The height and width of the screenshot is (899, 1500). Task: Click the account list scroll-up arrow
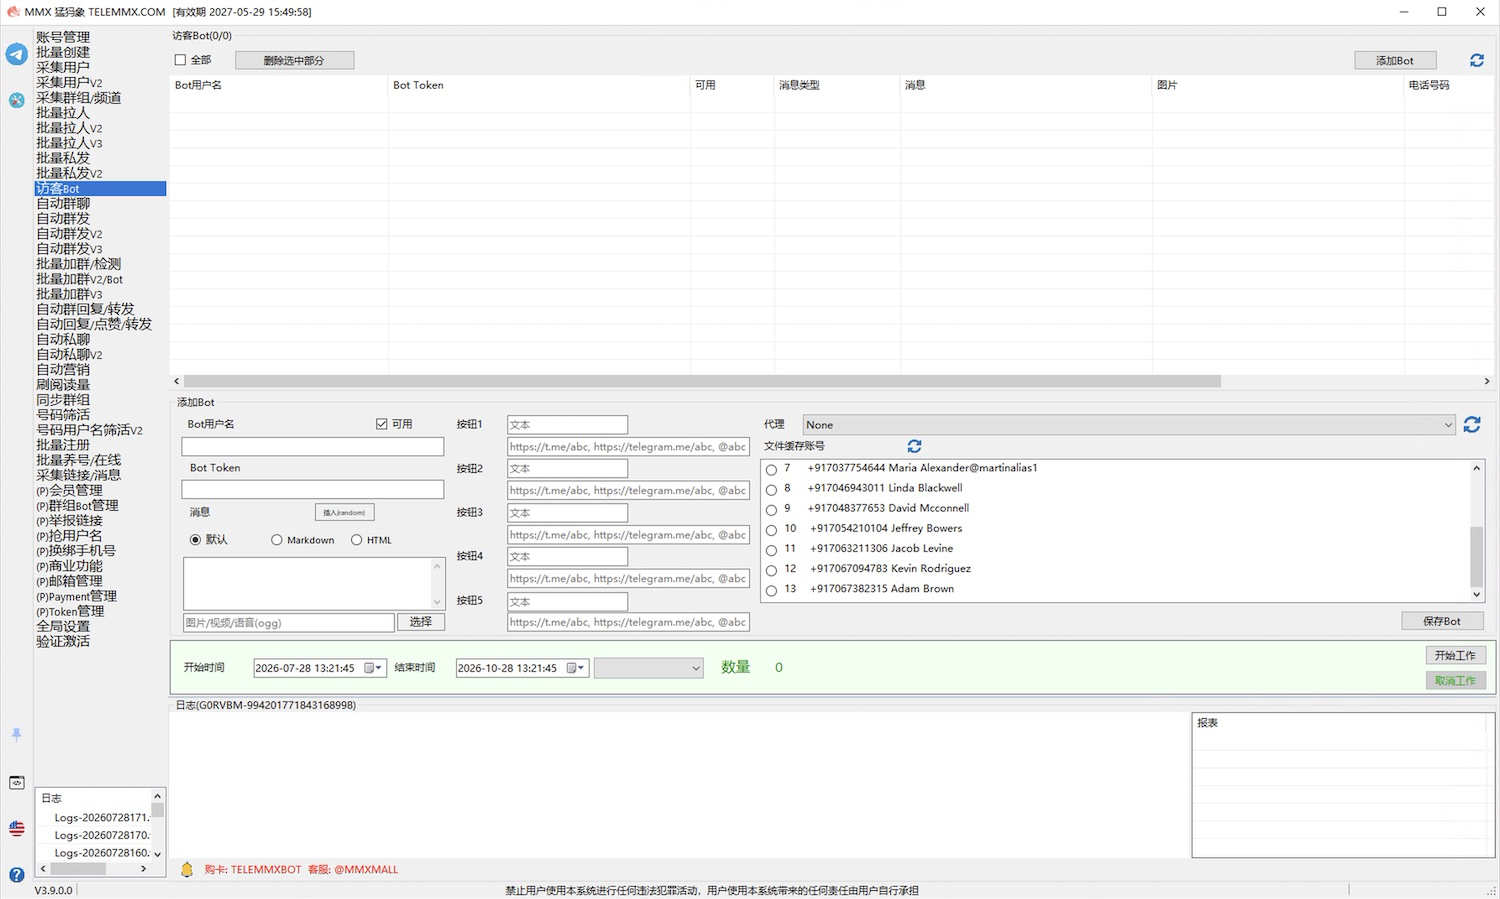click(x=1476, y=468)
